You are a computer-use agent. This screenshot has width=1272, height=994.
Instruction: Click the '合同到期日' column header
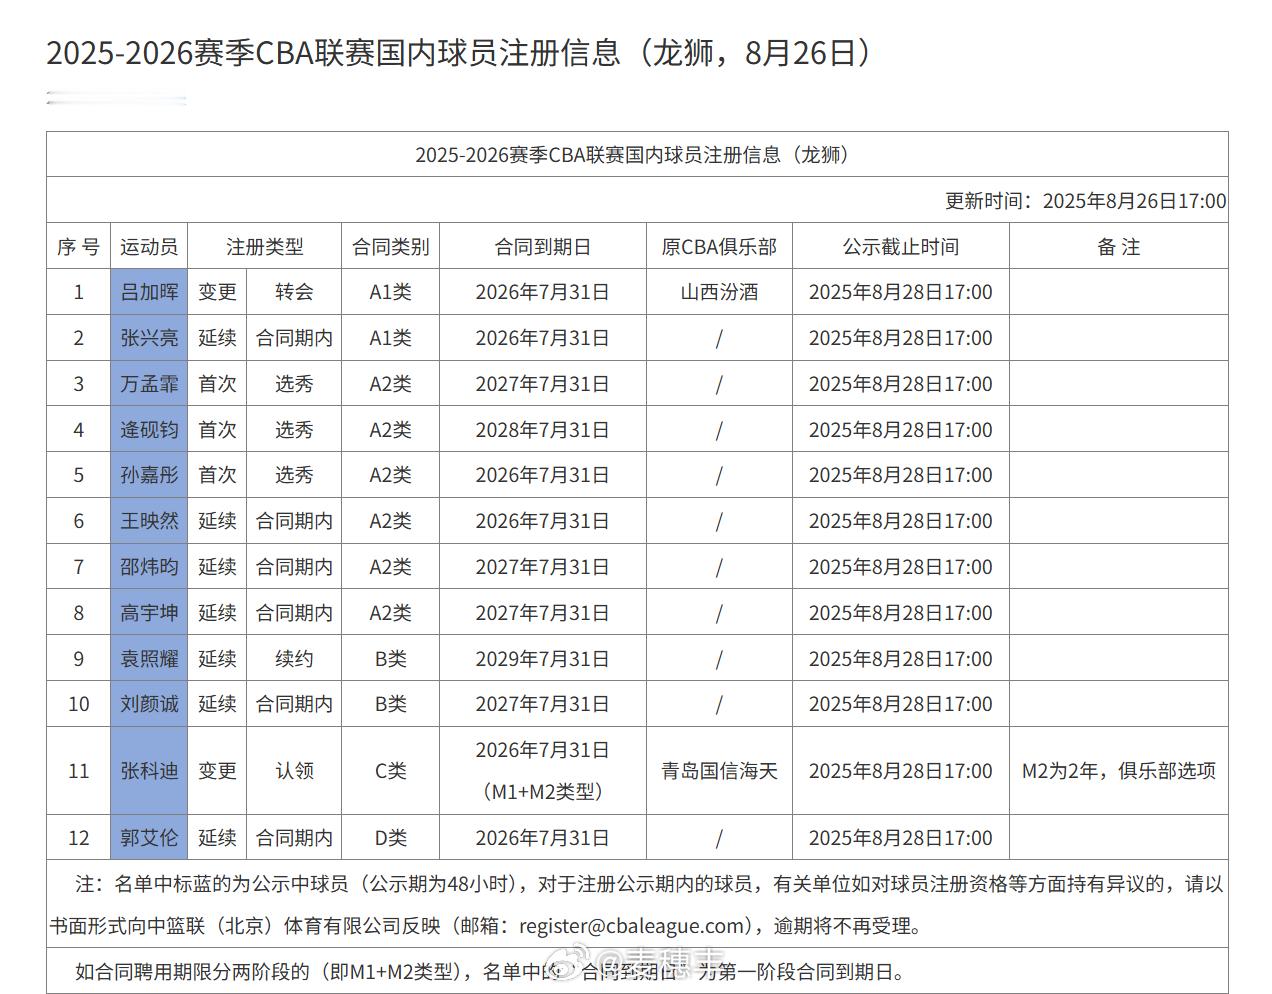pyautogui.click(x=543, y=247)
